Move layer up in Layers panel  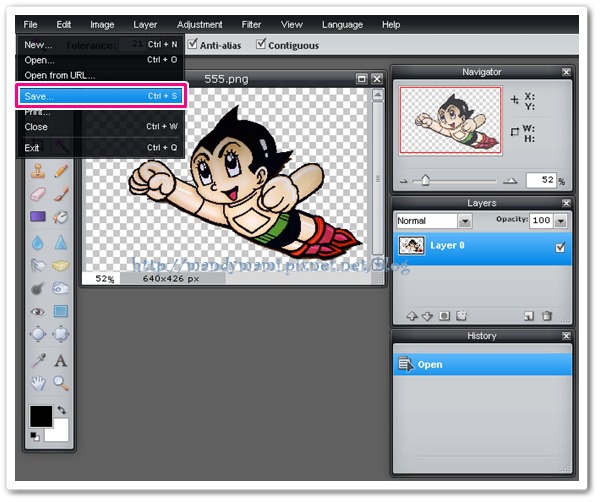point(412,316)
